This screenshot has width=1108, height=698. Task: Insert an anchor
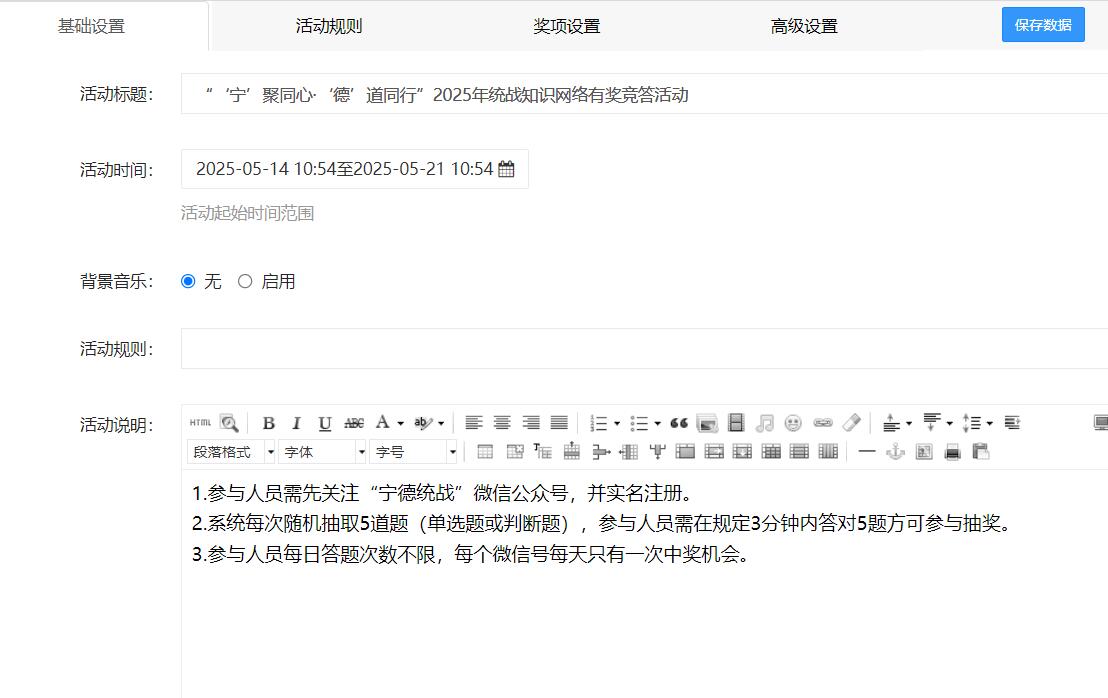pyautogui.click(x=895, y=451)
